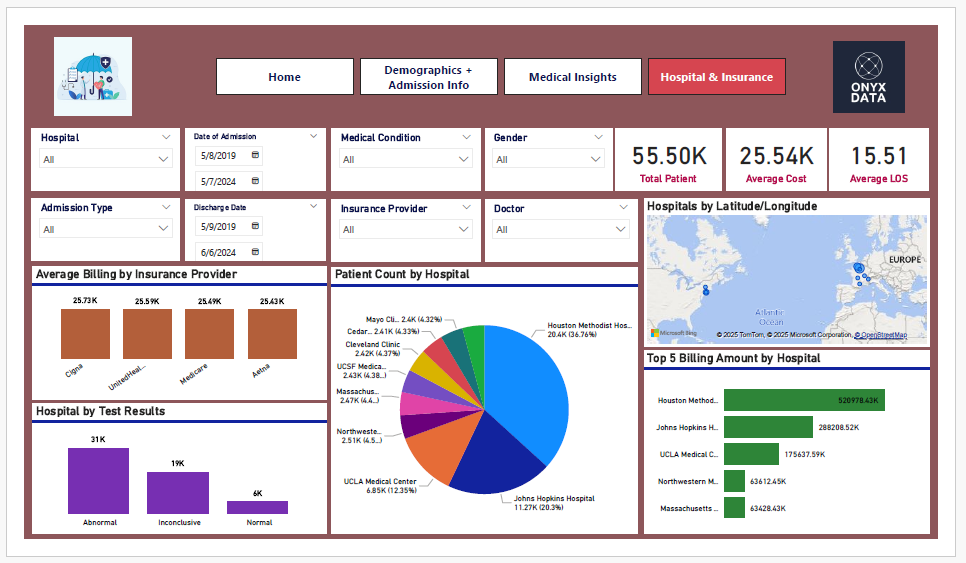Expand the Discharge Date slicer chevron
The width and height of the screenshot is (966, 563).
point(314,206)
